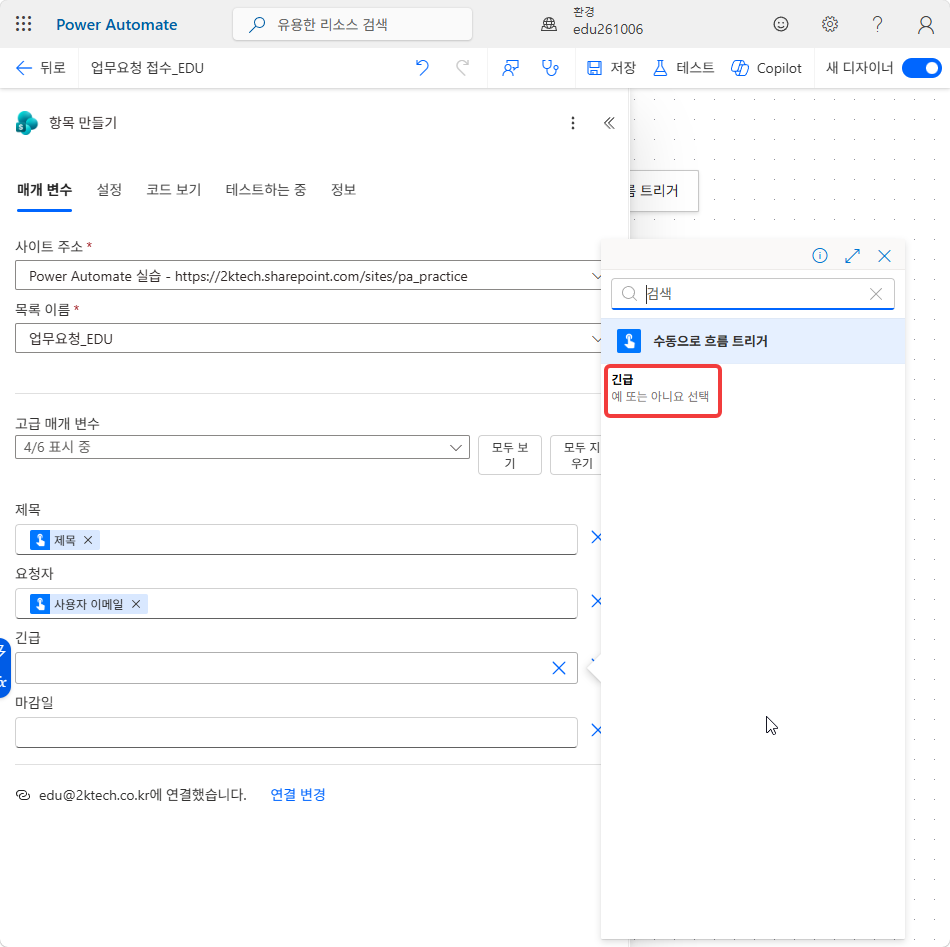Open the feedback smiley icon
Image resolution: width=950 pixels, height=947 pixels.
coord(781,24)
